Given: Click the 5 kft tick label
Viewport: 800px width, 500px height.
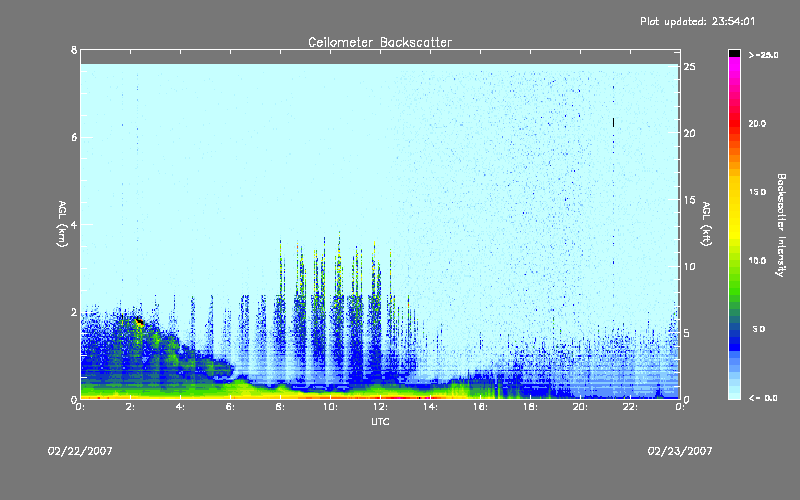Looking at the screenshot, I should pos(687,333).
